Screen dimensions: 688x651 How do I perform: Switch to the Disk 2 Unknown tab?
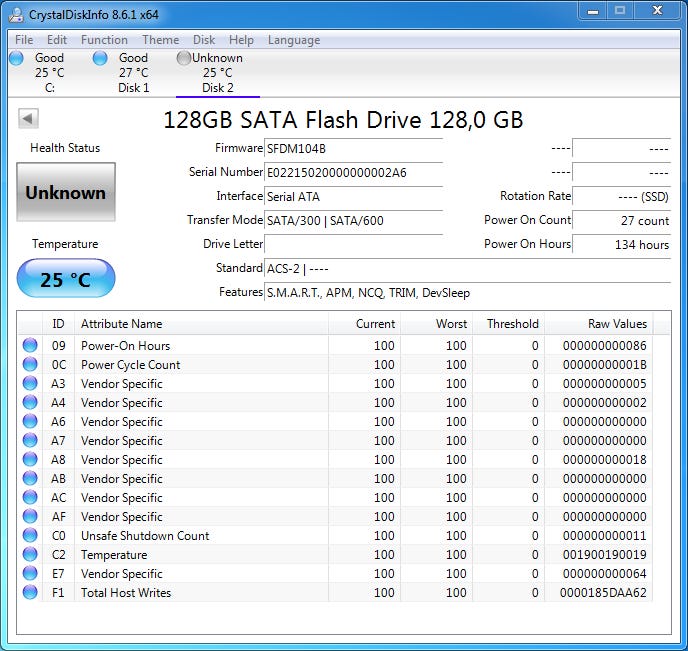pos(217,73)
